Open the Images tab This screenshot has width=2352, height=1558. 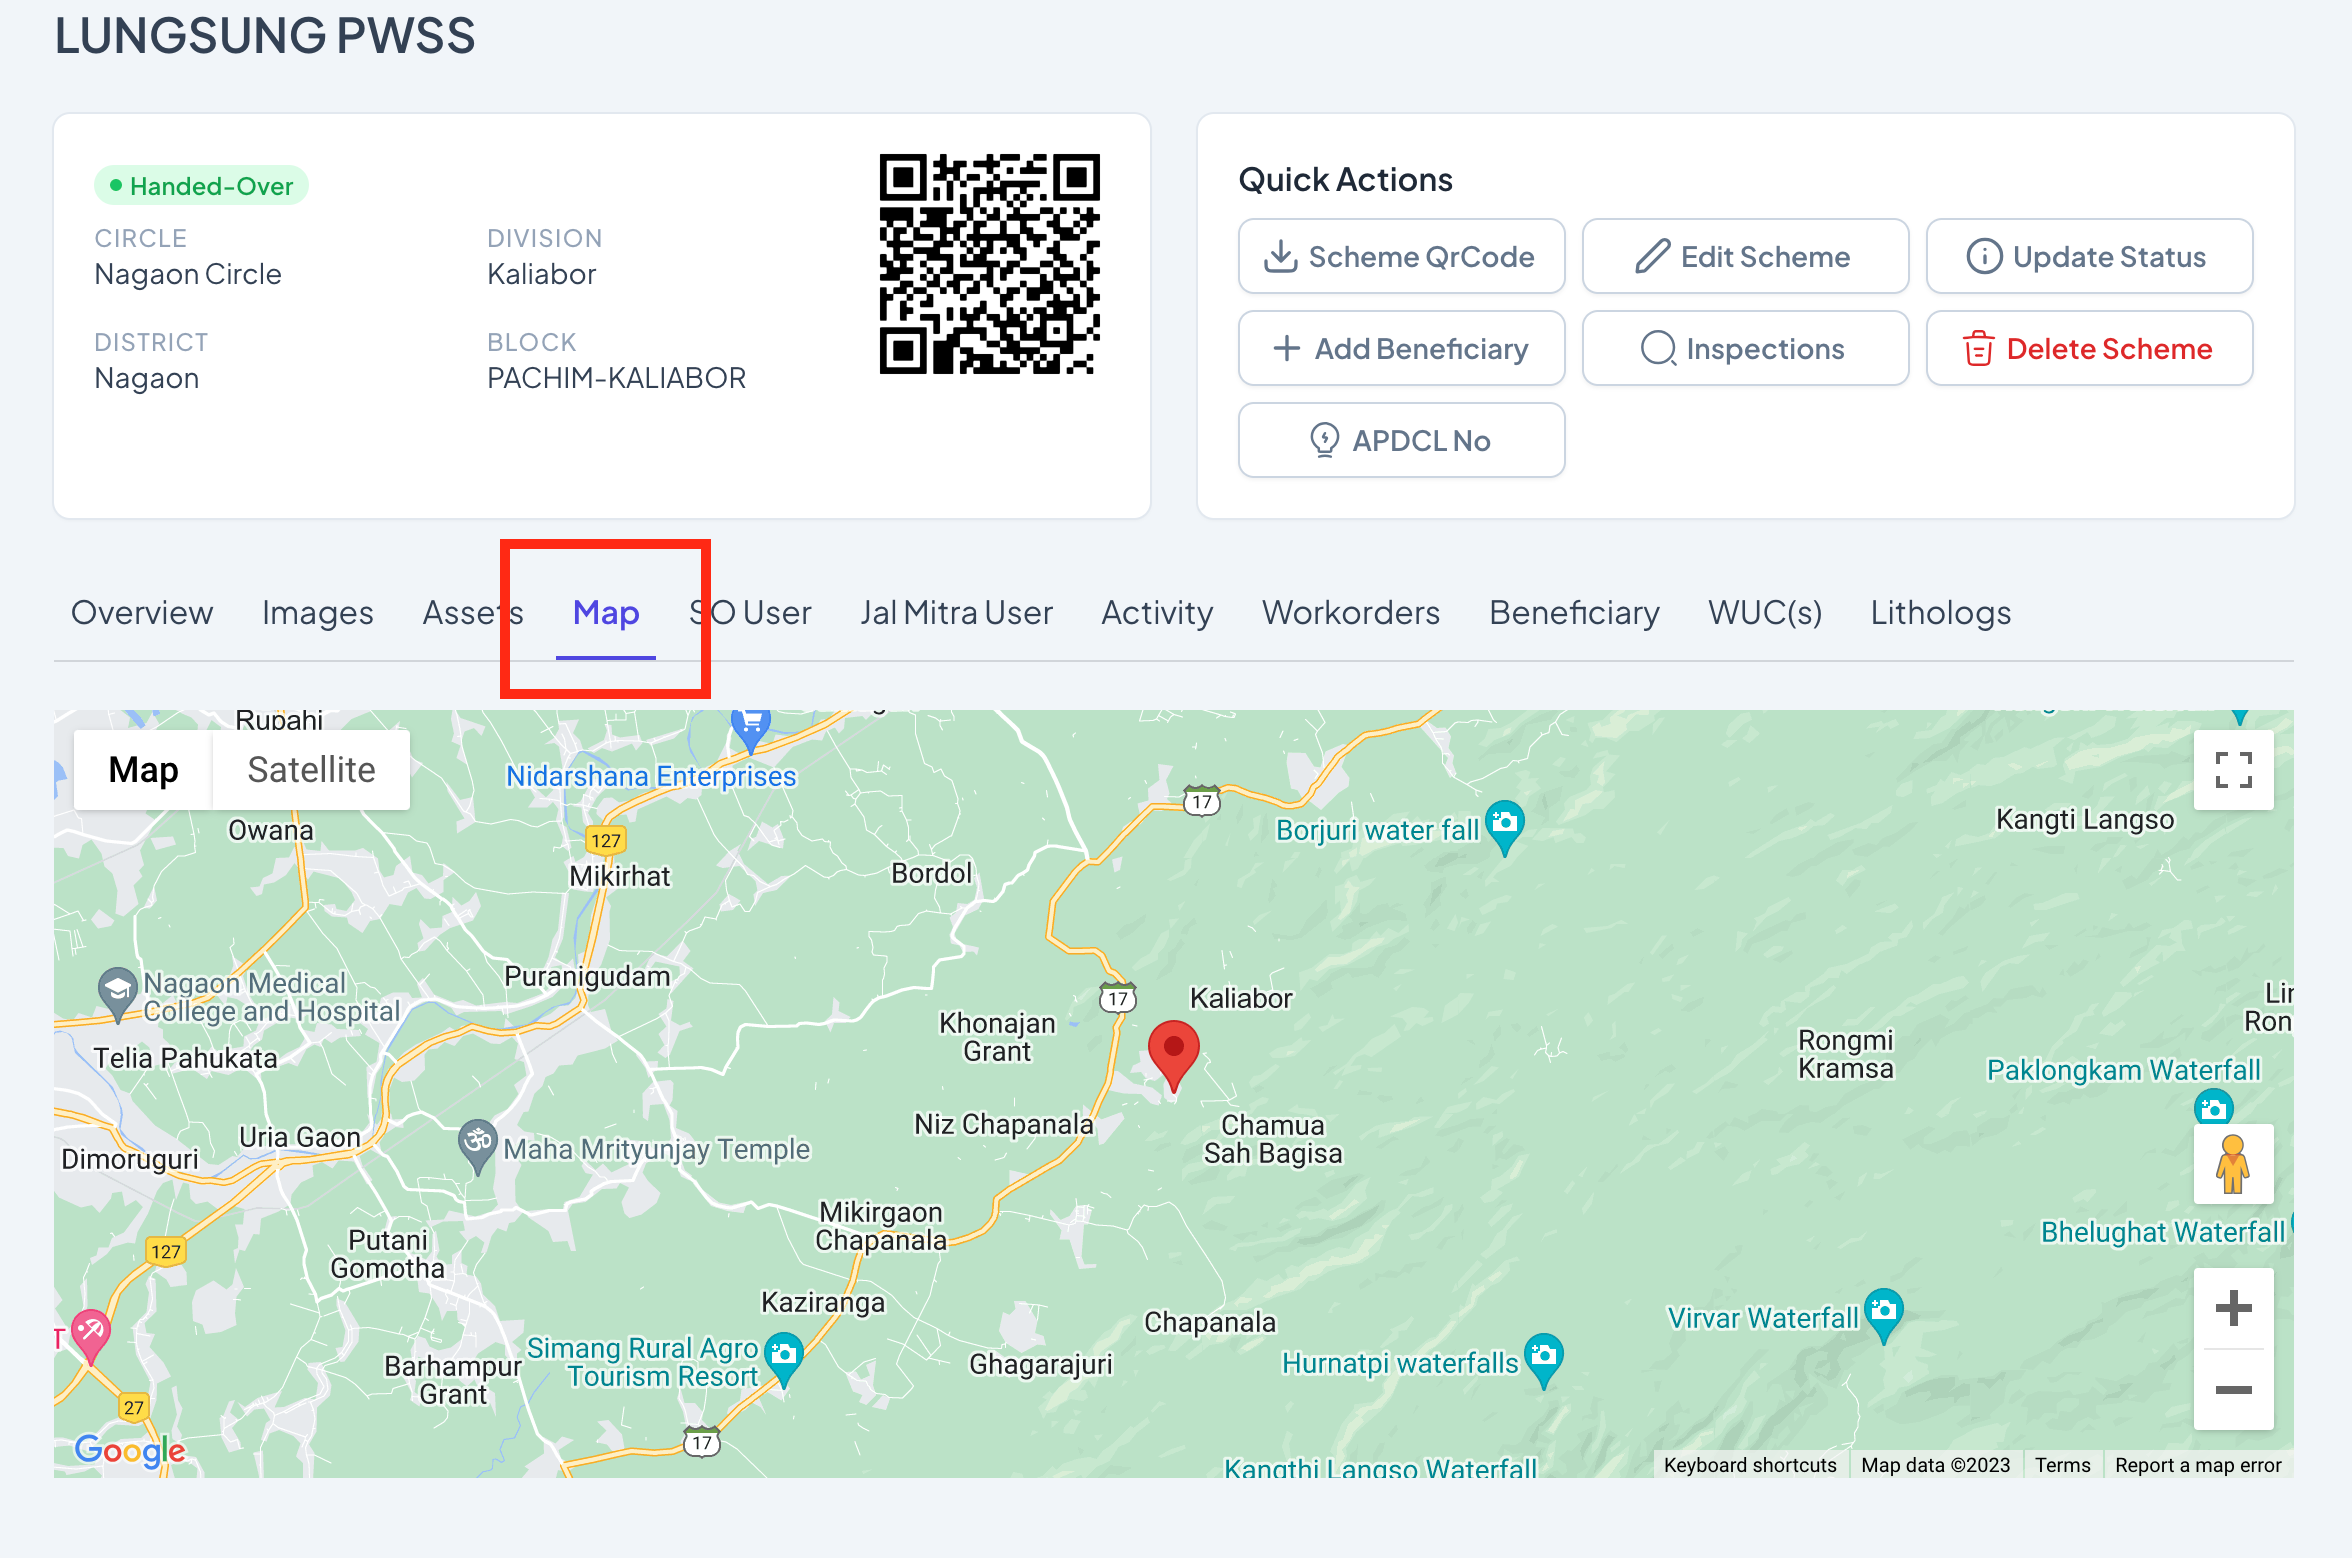[x=318, y=612]
